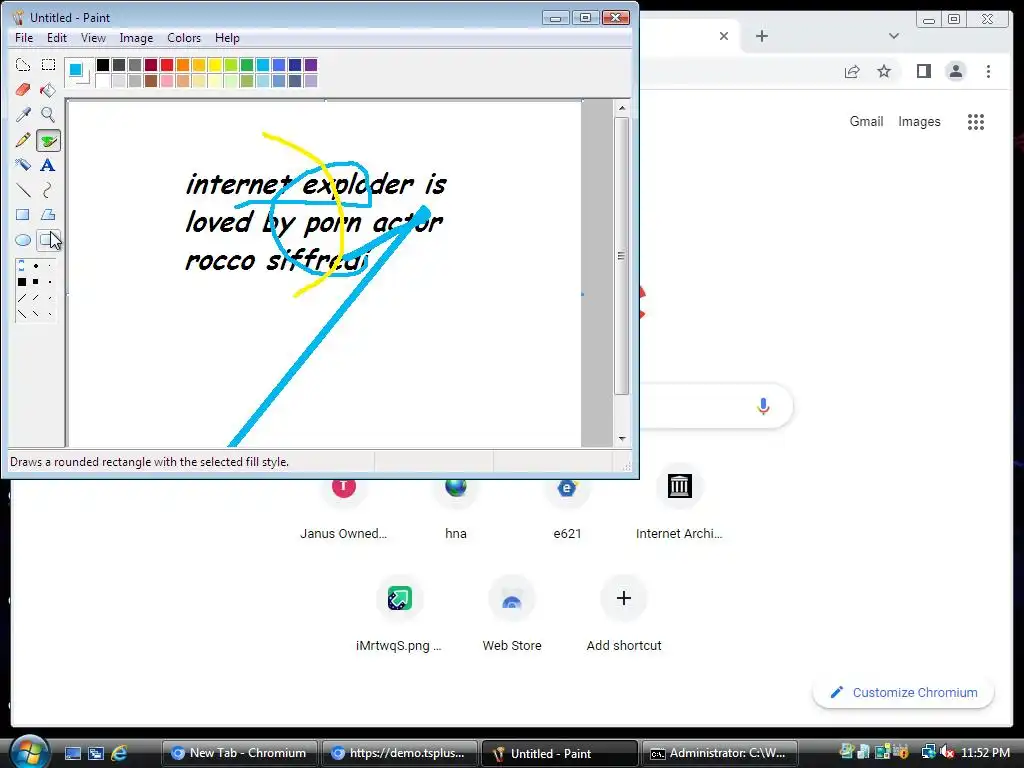This screenshot has height=768, width=1024.
Task: Click Customize Chromium button
Action: (903, 692)
